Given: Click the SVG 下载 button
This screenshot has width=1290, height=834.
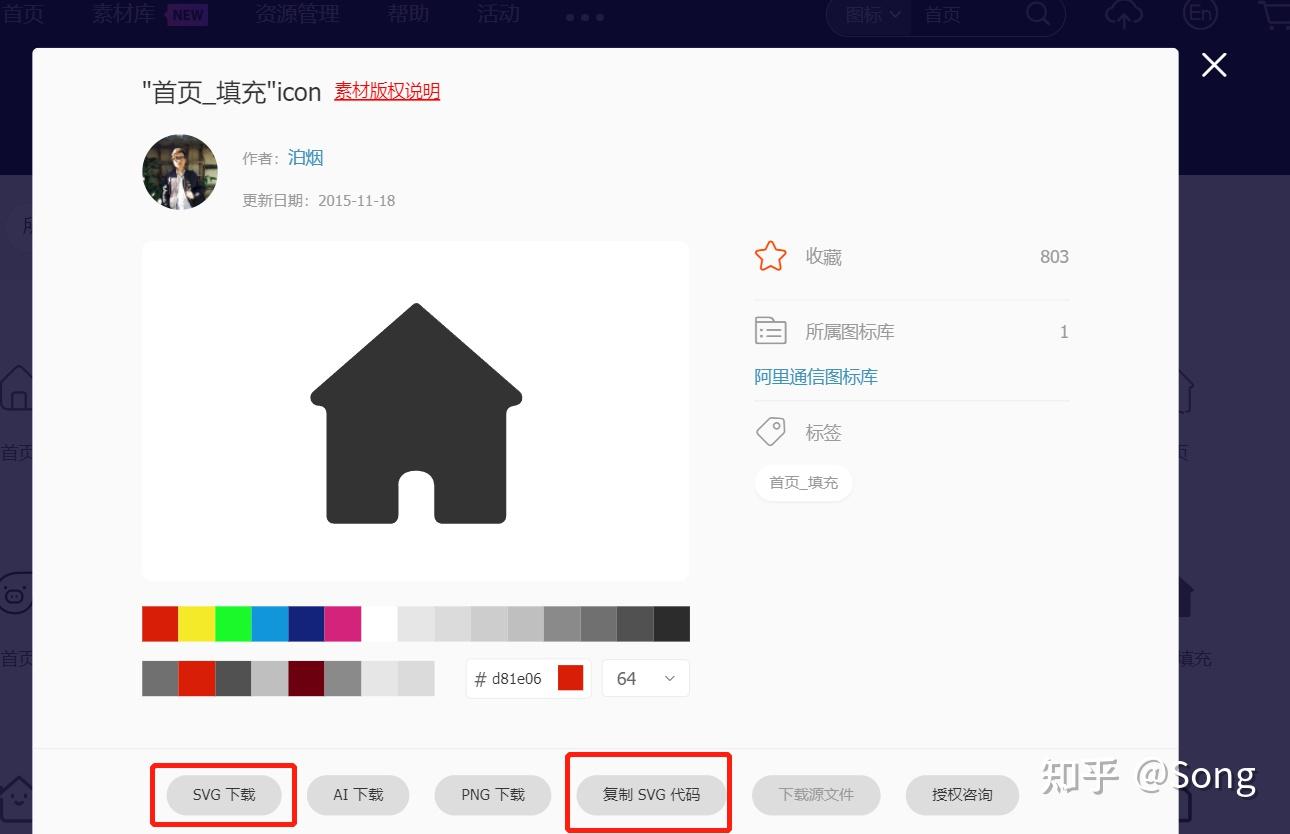Looking at the screenshot, I should coord(223,794).
